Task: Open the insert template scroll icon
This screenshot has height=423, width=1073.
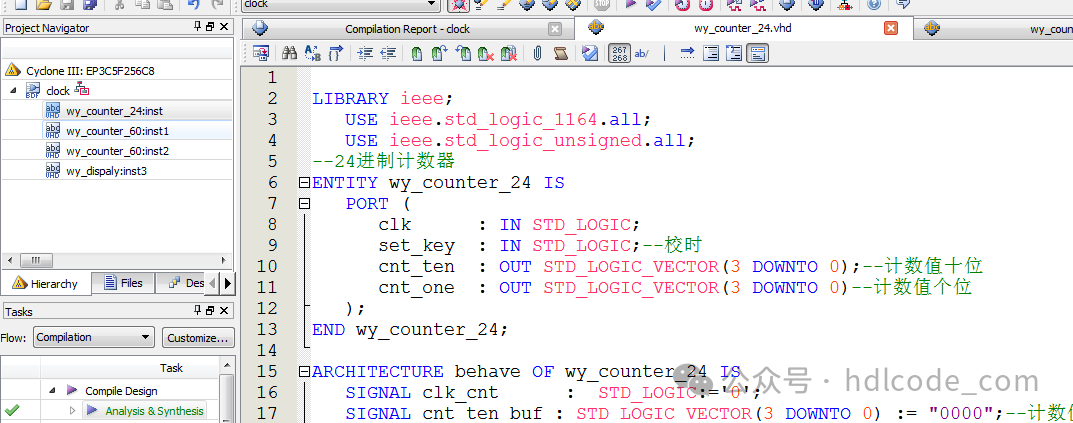Action: [x=560, y=53]
